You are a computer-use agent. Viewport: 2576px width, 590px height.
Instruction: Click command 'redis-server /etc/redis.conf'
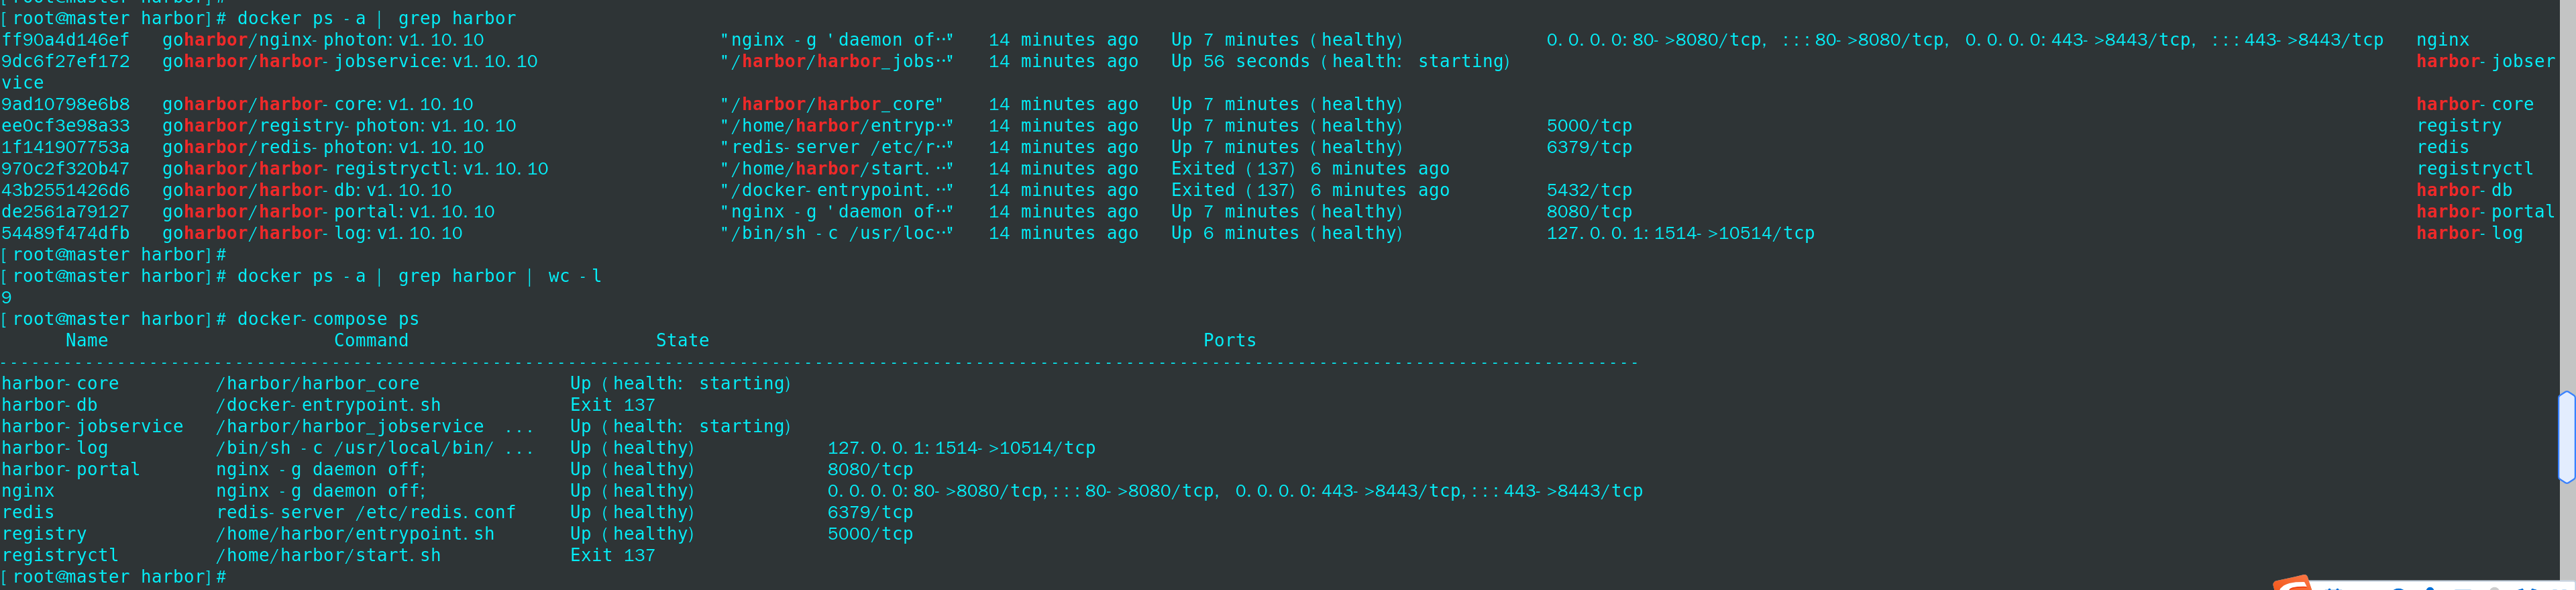pyautogui.click(x=366, y=513)
